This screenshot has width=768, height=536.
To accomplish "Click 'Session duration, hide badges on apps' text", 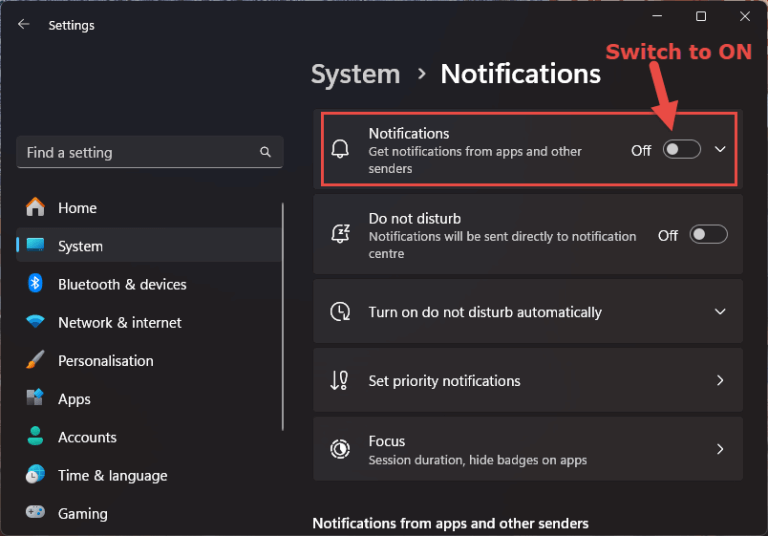I will (478, 460).
